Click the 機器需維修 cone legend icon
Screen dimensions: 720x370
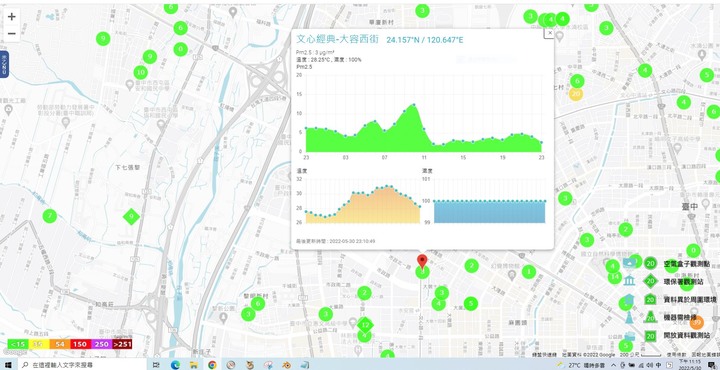[x=630, y=317]
